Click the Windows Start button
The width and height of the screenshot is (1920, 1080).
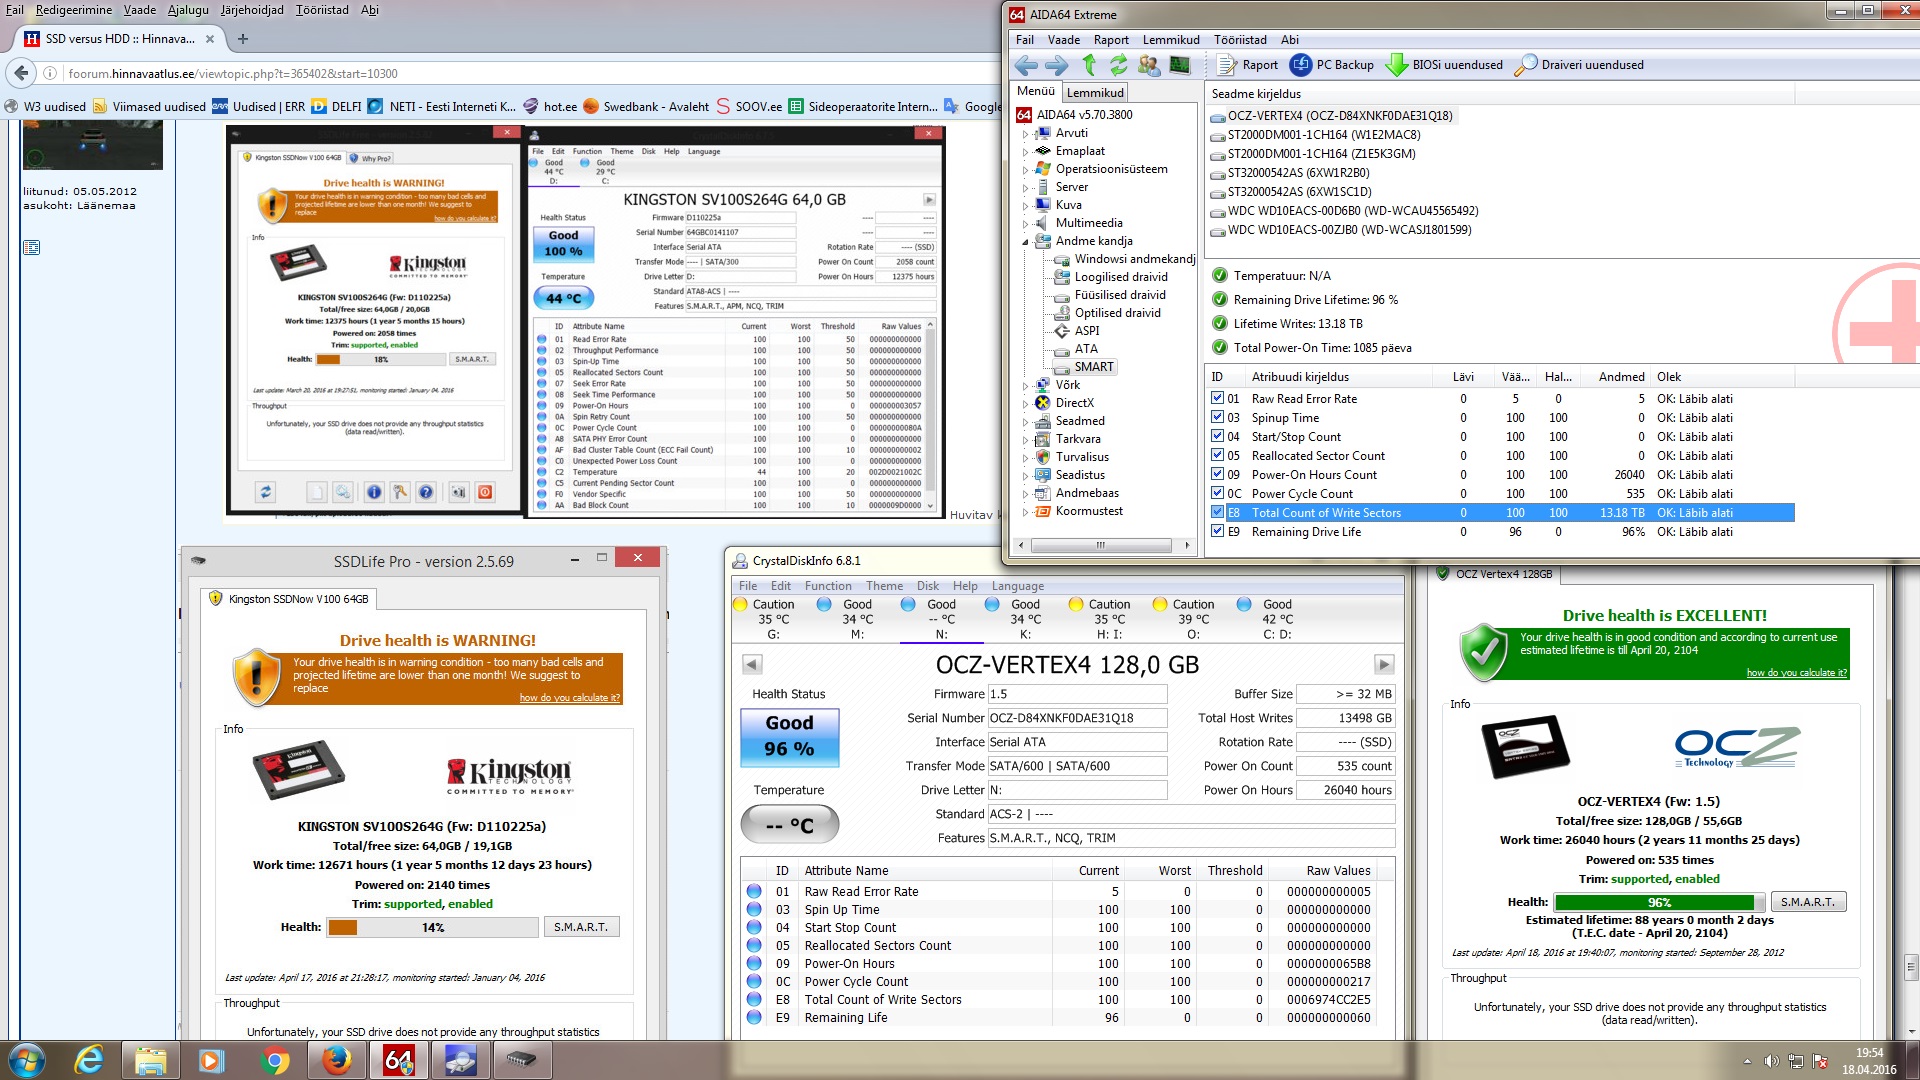[x=26, y=1060]
